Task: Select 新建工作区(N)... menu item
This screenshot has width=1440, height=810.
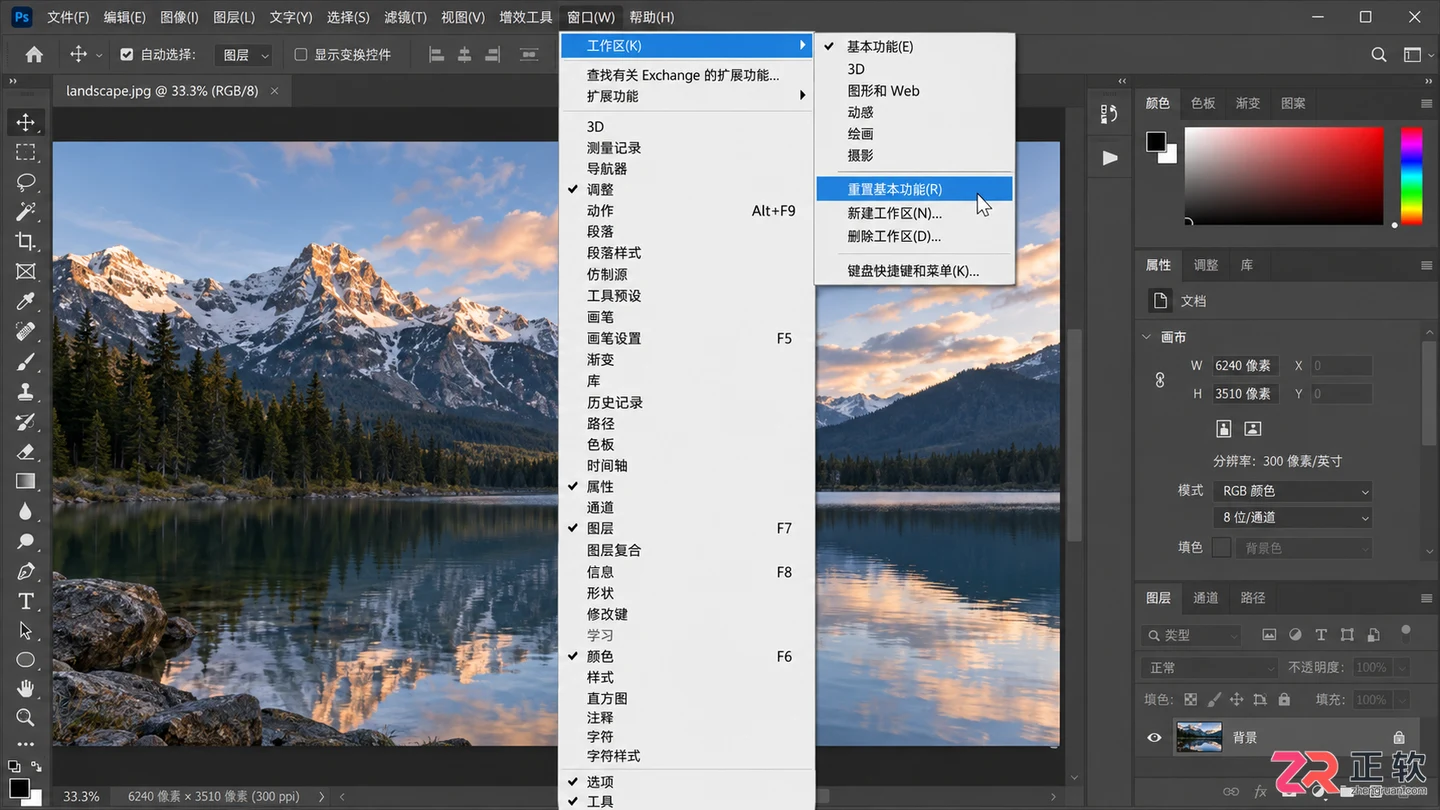Action: [x=914, y=213]
